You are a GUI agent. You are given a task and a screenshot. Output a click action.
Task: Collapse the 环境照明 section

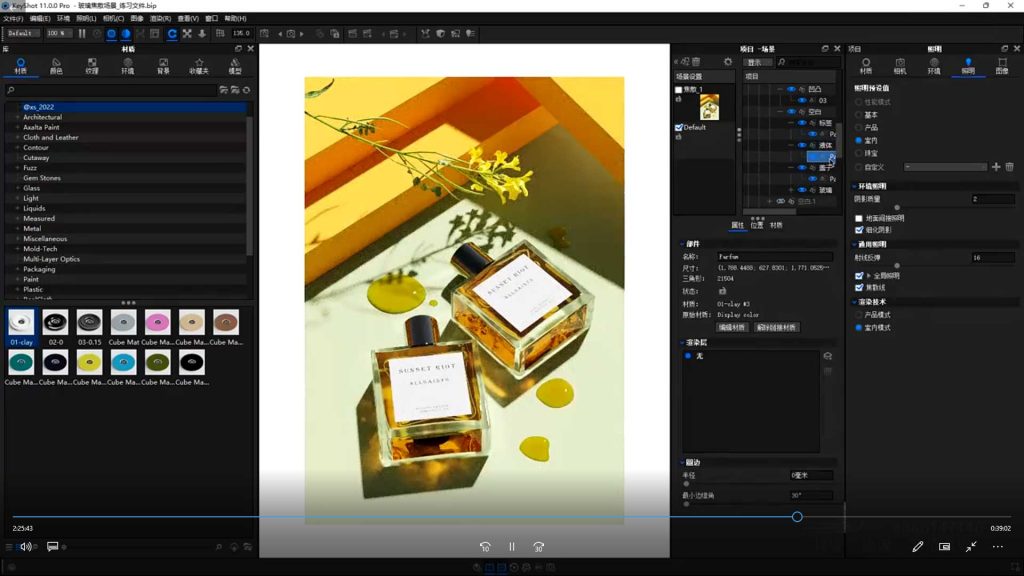point(853,187)
